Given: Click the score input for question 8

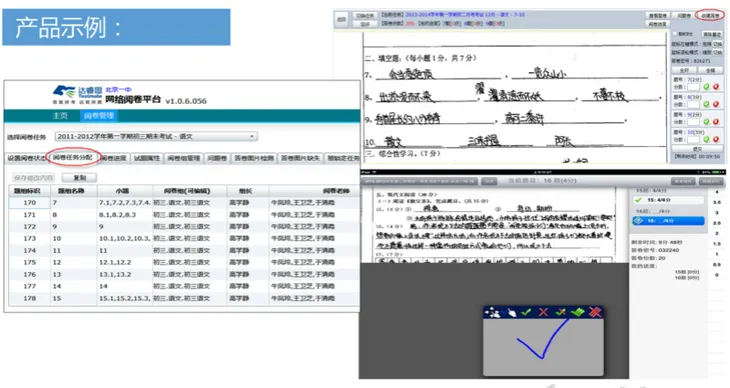Looking at the screenshot, I should 693,105.
